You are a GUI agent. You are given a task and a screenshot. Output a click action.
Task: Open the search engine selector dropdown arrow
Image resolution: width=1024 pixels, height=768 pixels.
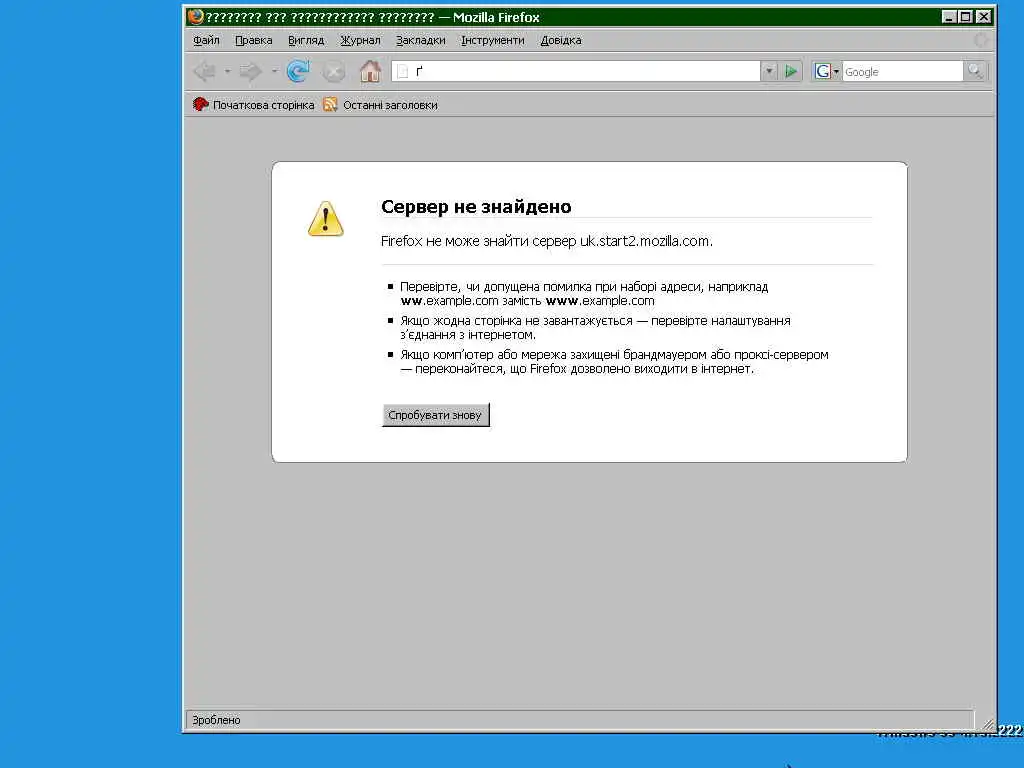836,71
